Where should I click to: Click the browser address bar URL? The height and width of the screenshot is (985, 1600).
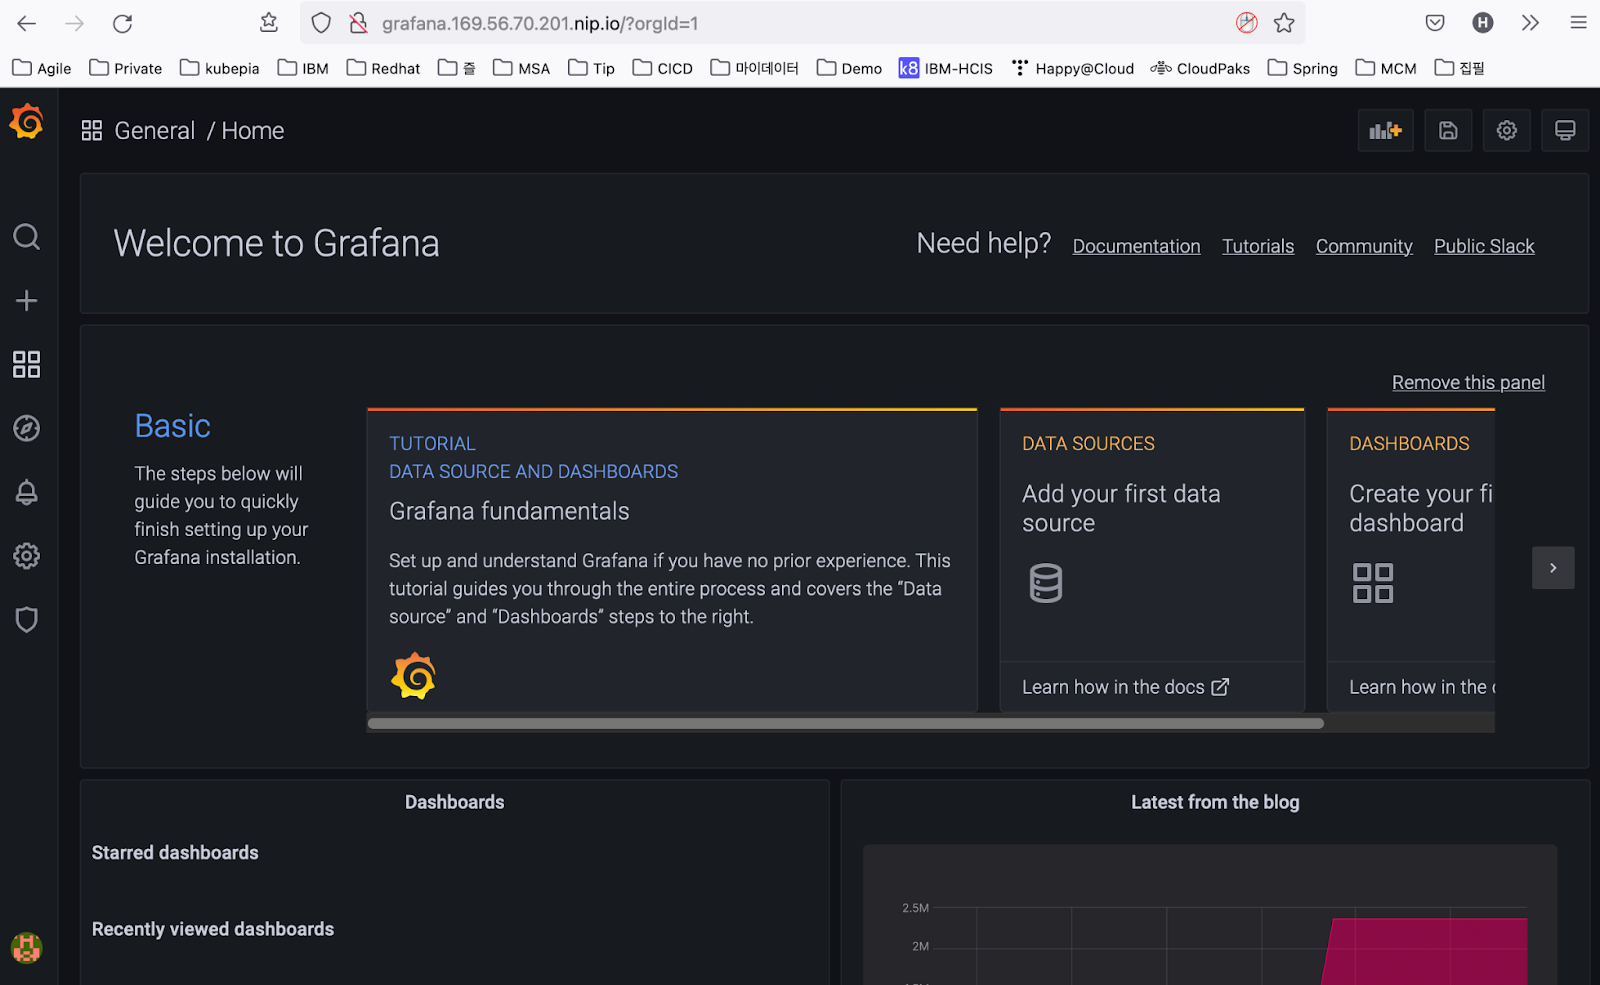(x=540, y=23)
